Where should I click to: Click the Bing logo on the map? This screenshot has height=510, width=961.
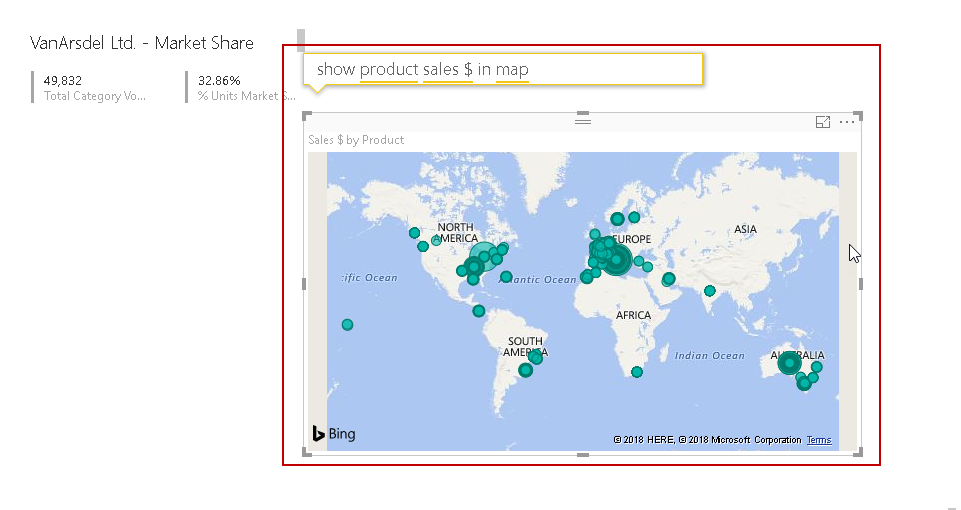tap(333, 434)
